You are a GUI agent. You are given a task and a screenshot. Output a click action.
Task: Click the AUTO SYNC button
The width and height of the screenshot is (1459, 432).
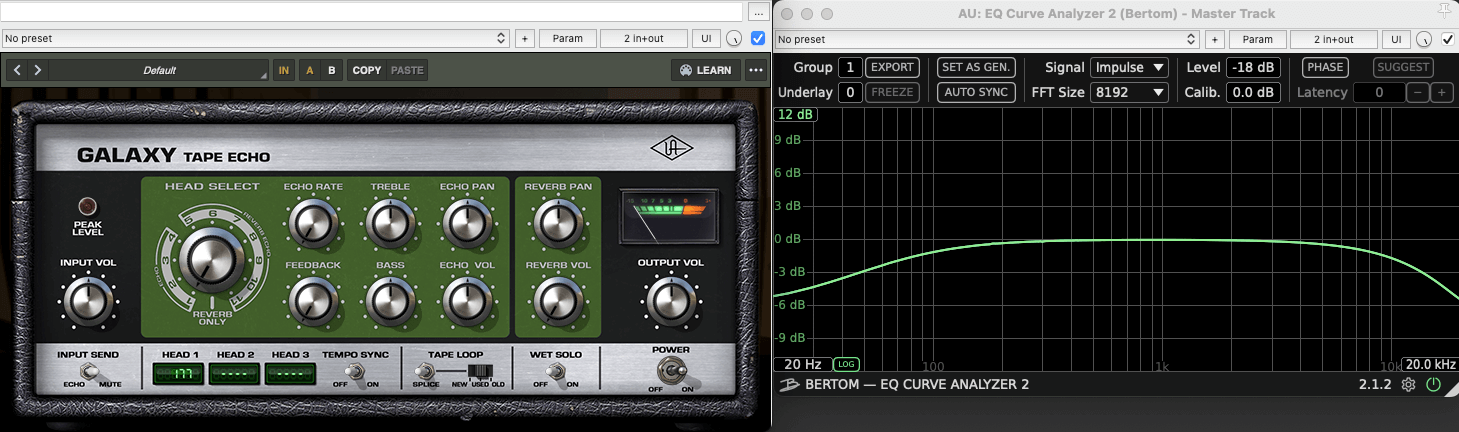click(976, 92)
